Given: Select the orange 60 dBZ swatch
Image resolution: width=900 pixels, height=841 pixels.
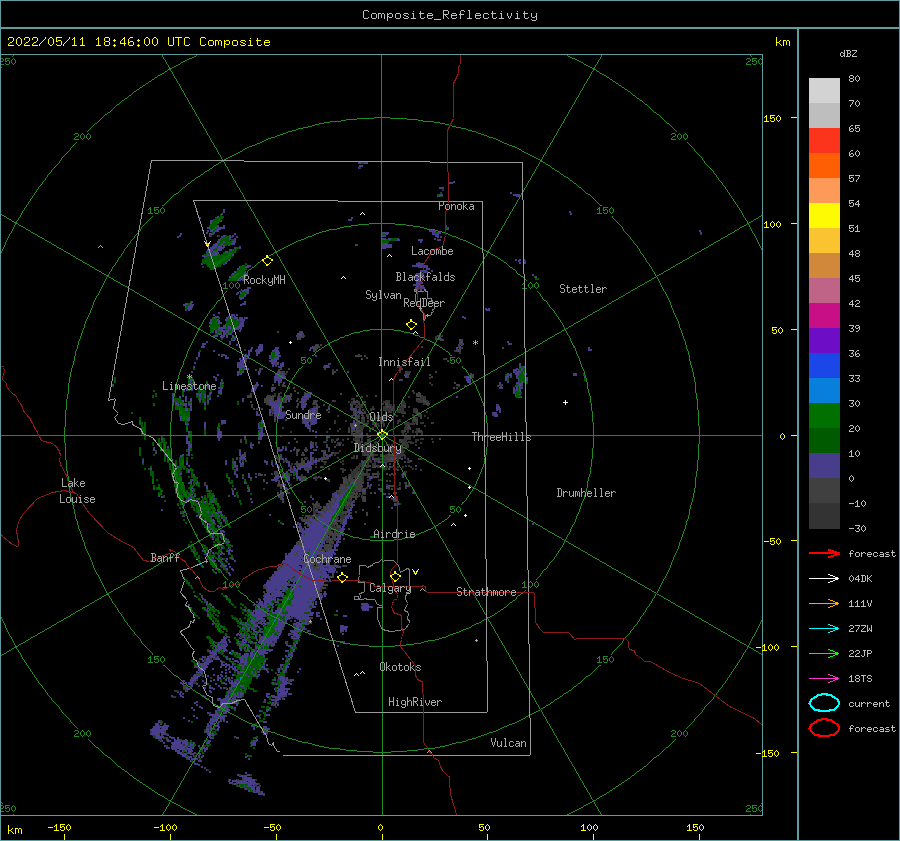Looking at the screenshot, I should [824, 165].
